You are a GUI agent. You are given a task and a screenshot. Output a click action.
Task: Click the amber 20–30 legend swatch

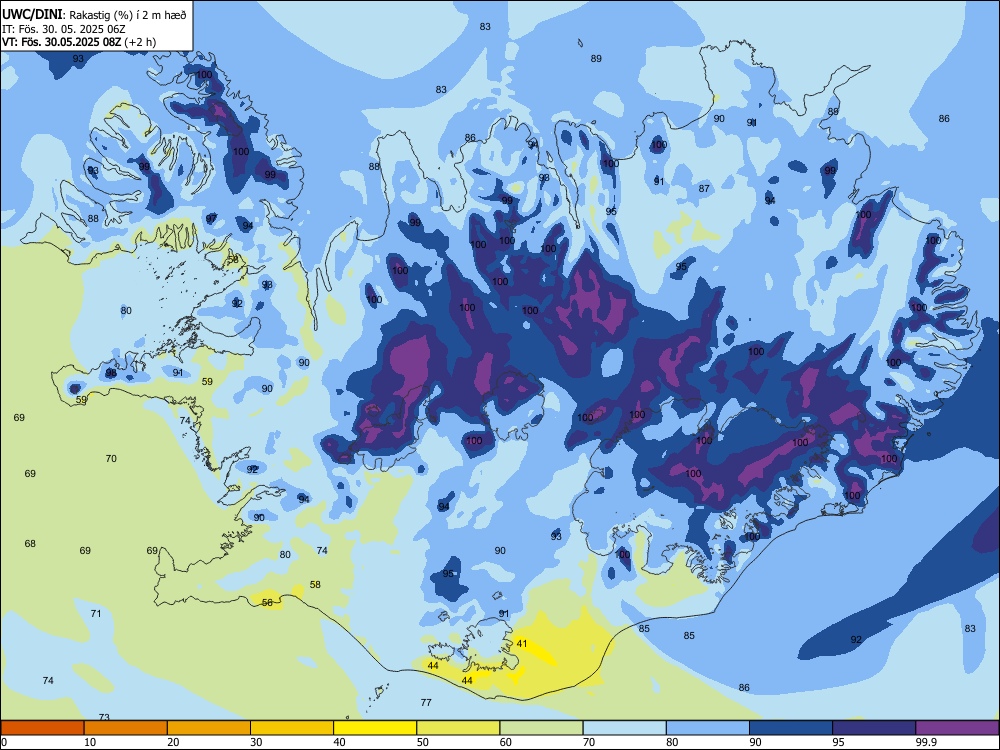coord(209,728)
